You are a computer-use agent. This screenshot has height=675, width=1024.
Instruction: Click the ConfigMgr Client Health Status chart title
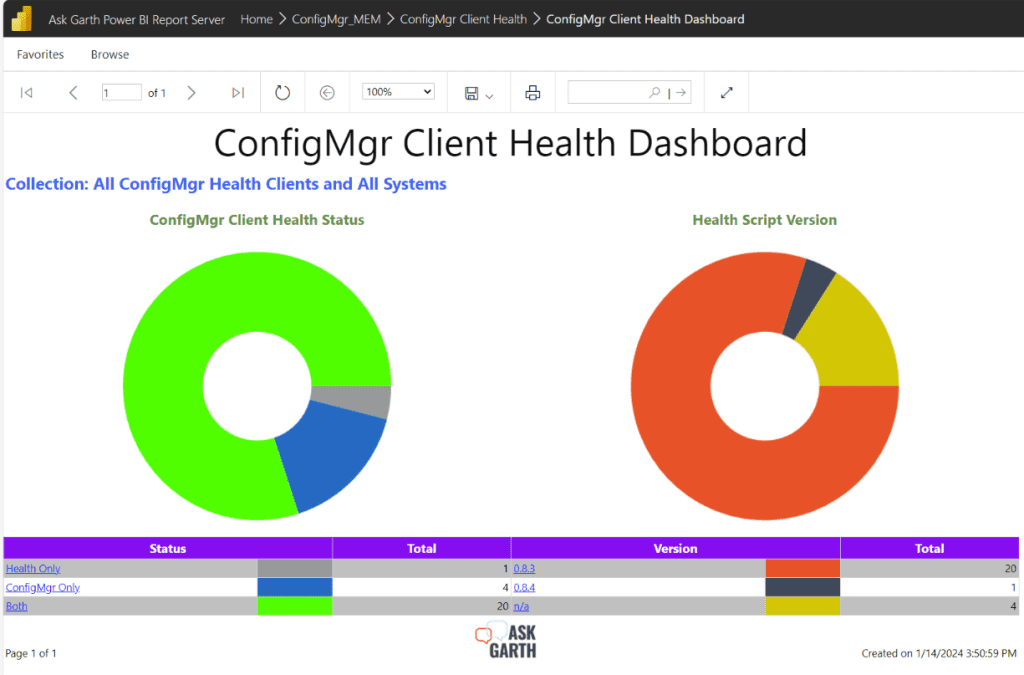[x=257, y=220]
